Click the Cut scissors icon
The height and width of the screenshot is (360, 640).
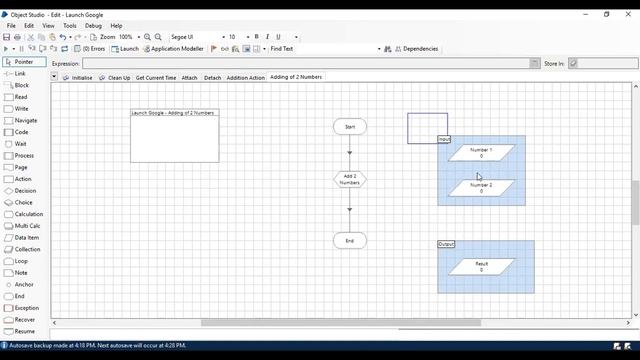point(31,37)
